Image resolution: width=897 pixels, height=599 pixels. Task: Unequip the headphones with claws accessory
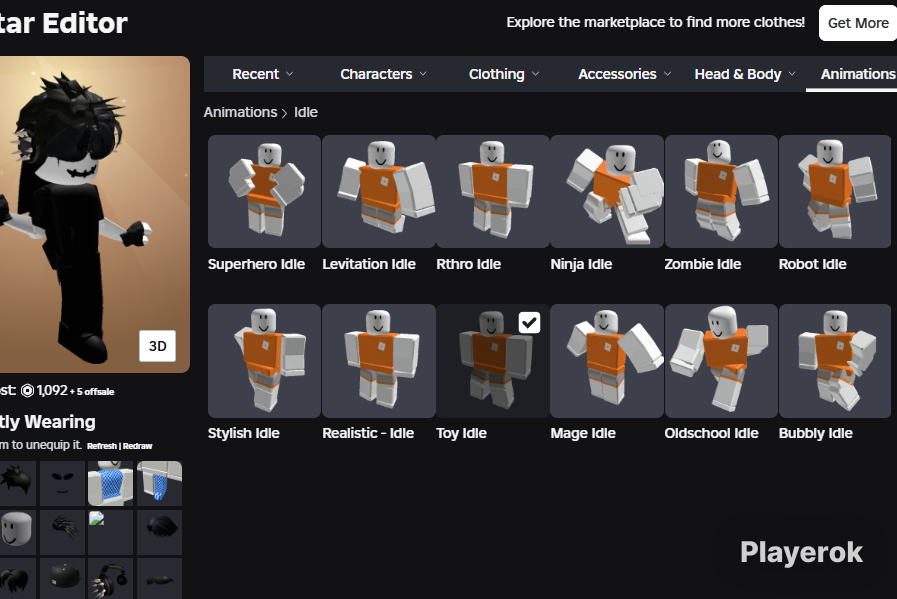click(x=110, y=578)
